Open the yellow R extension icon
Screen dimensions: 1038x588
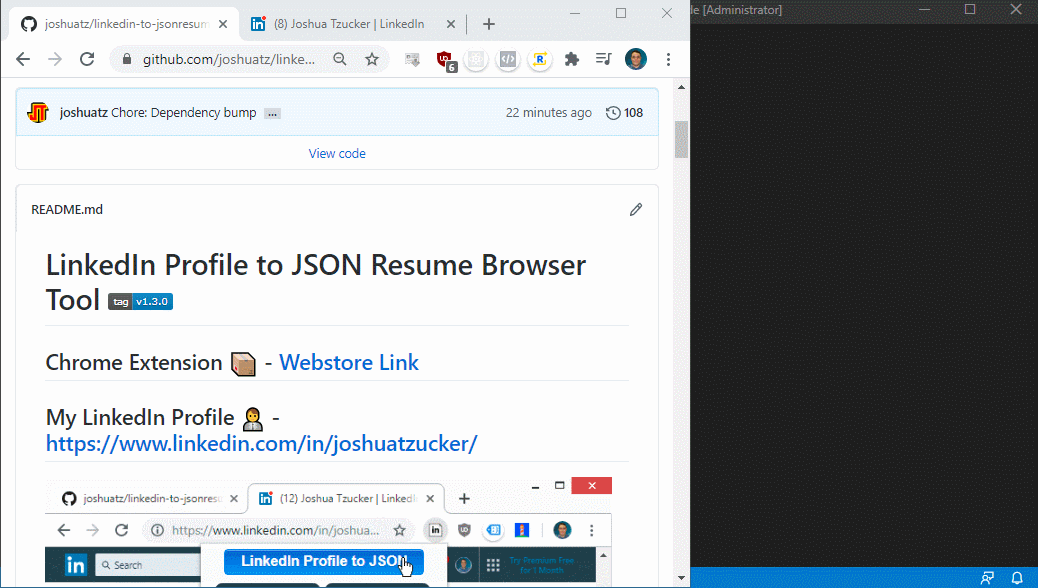click(x=540, y=60)
